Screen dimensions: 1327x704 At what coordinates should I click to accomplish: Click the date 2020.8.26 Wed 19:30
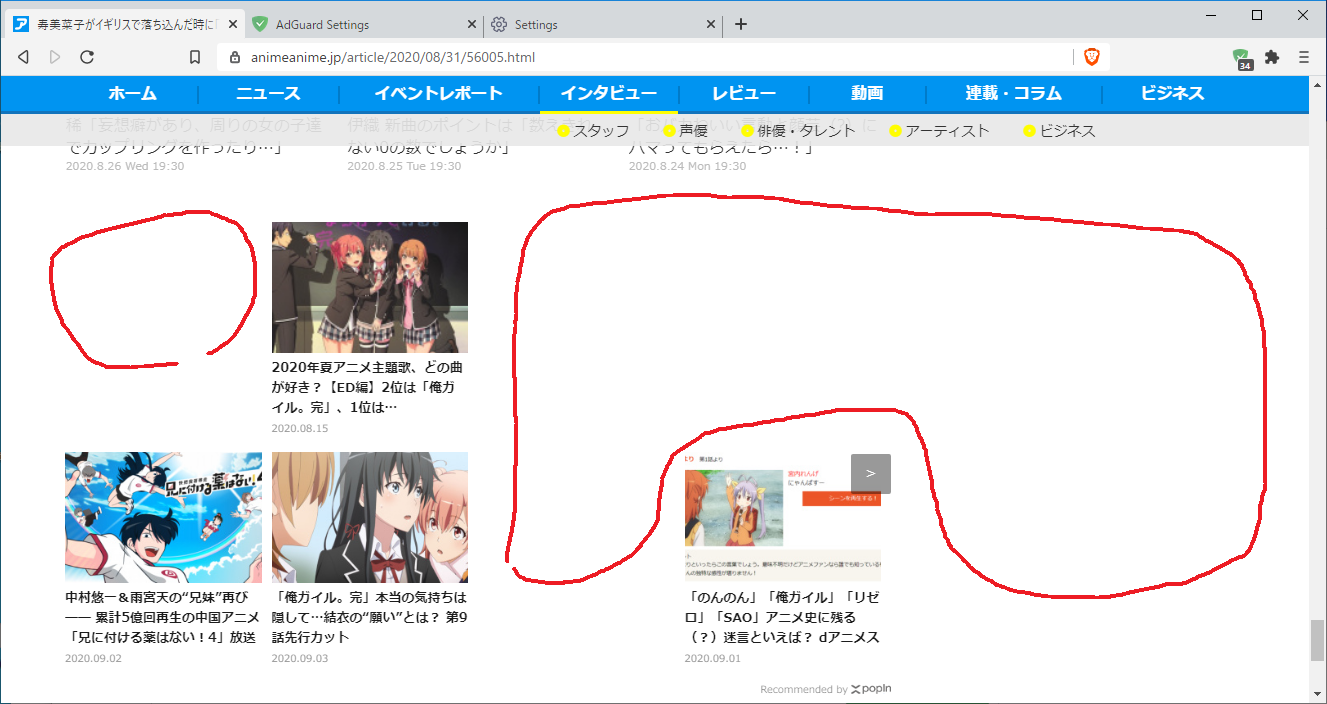tap(125, 166)
